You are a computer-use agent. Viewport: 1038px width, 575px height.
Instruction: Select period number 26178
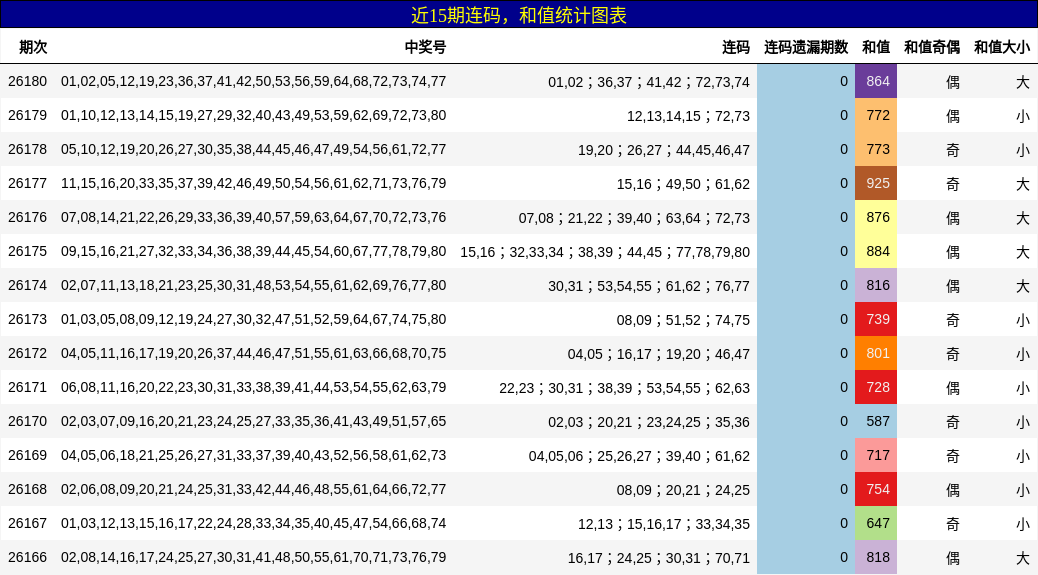[x=28, y=150]
